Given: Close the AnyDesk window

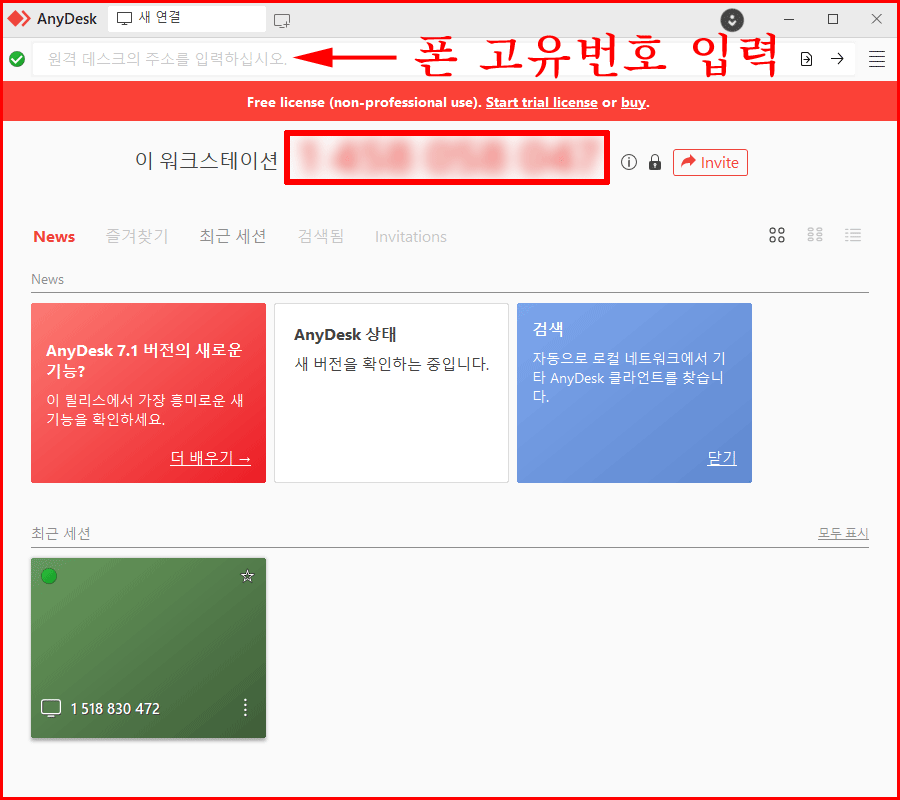Looking at the screenshot, I should click(876, 20).
